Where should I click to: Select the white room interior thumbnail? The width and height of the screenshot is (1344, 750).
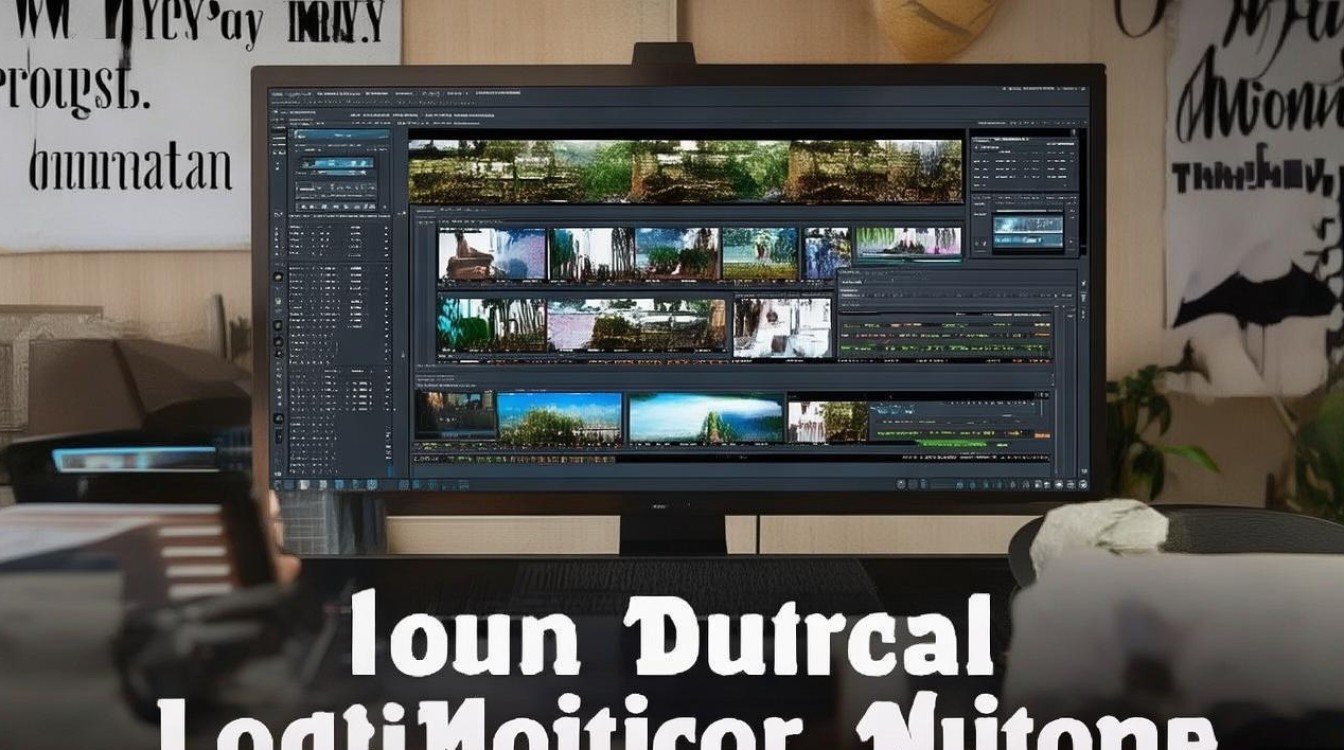click(782, 326)
